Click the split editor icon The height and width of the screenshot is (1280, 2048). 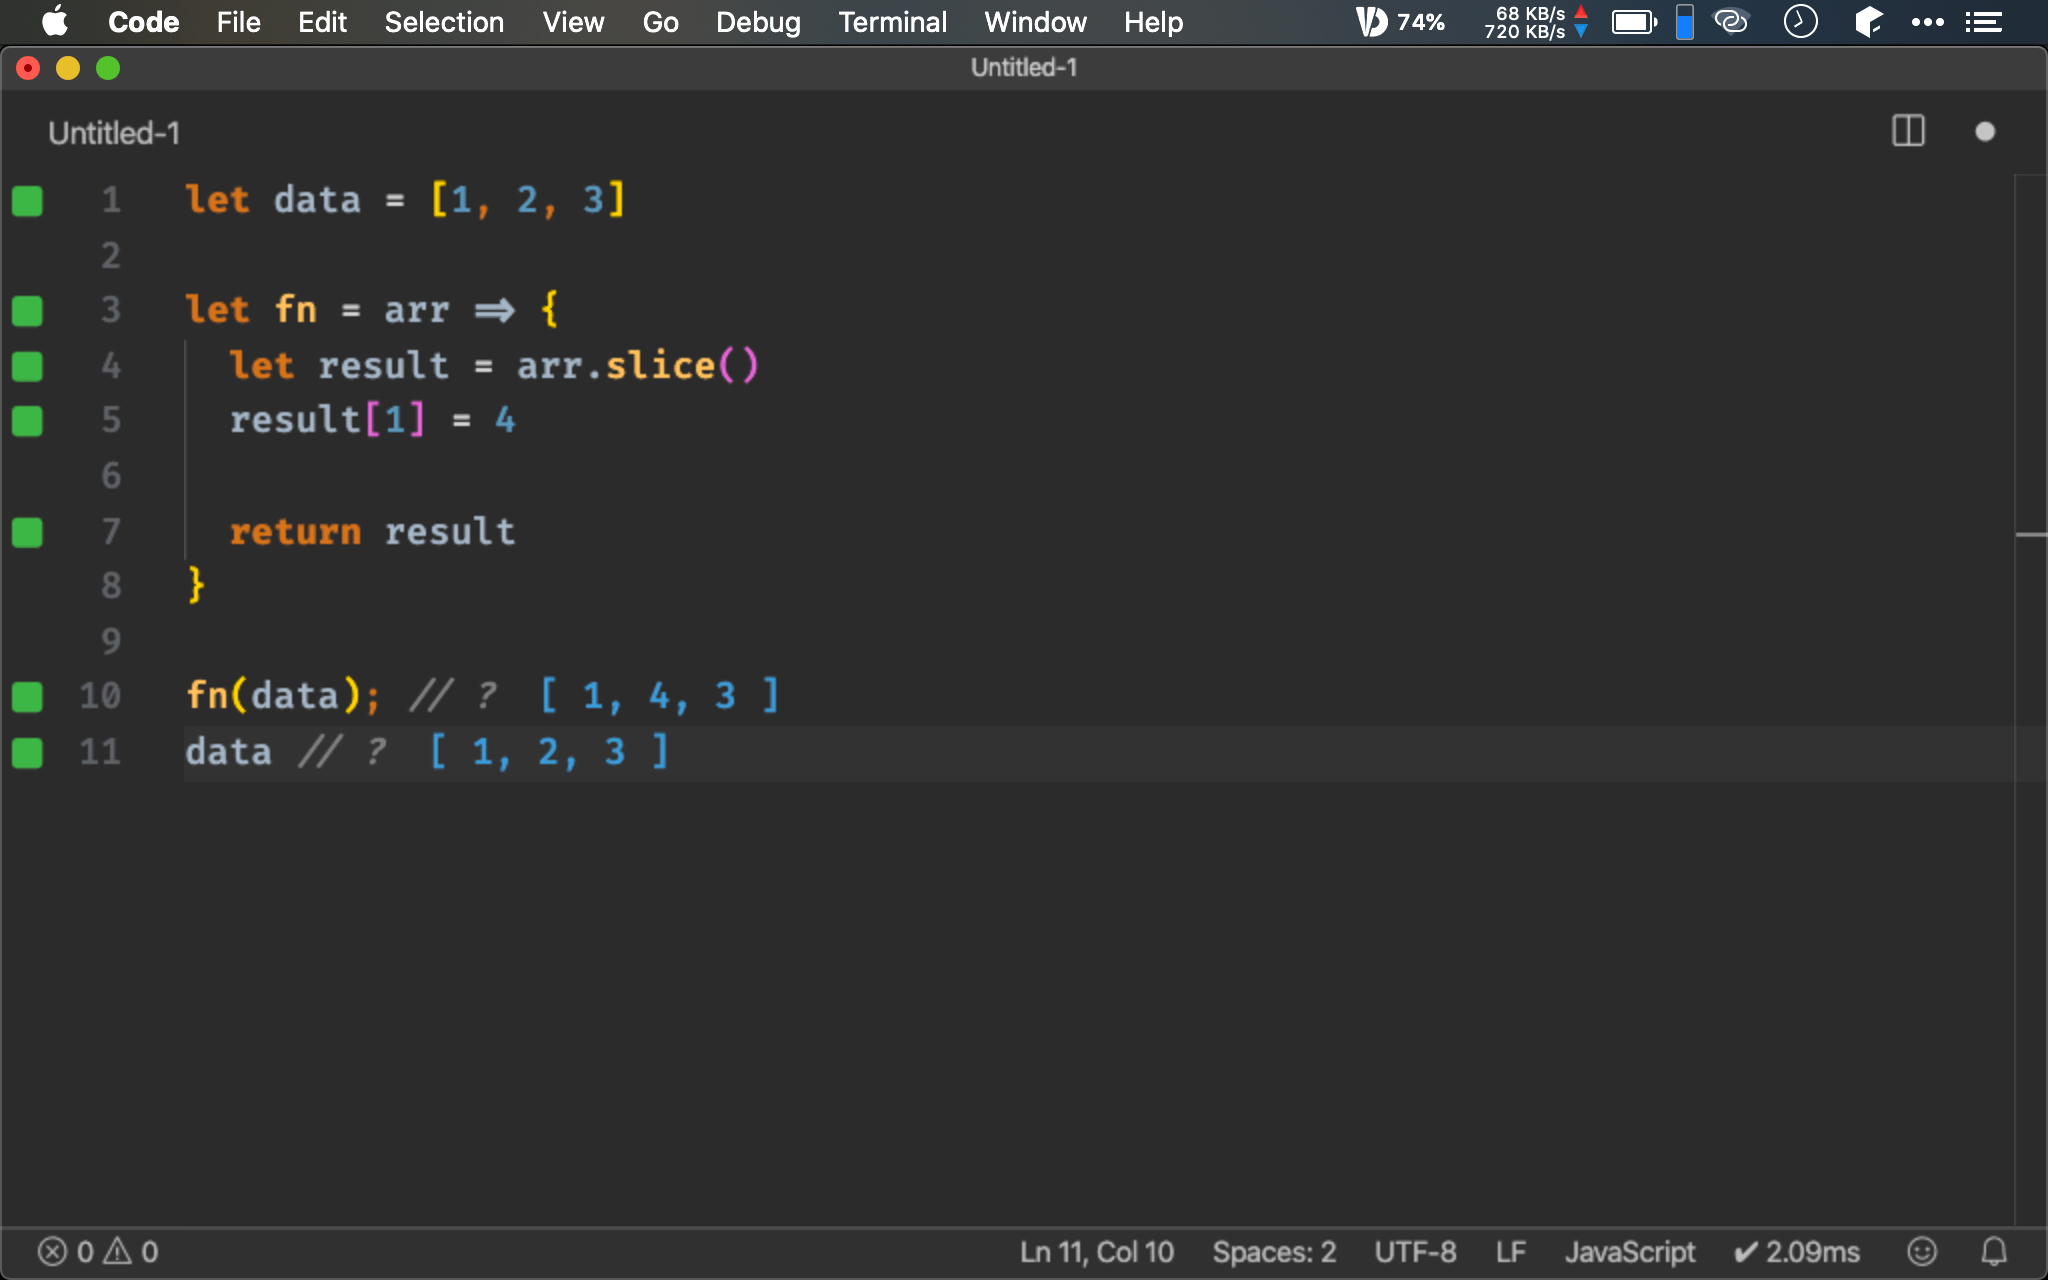(x=1908, y=133)
